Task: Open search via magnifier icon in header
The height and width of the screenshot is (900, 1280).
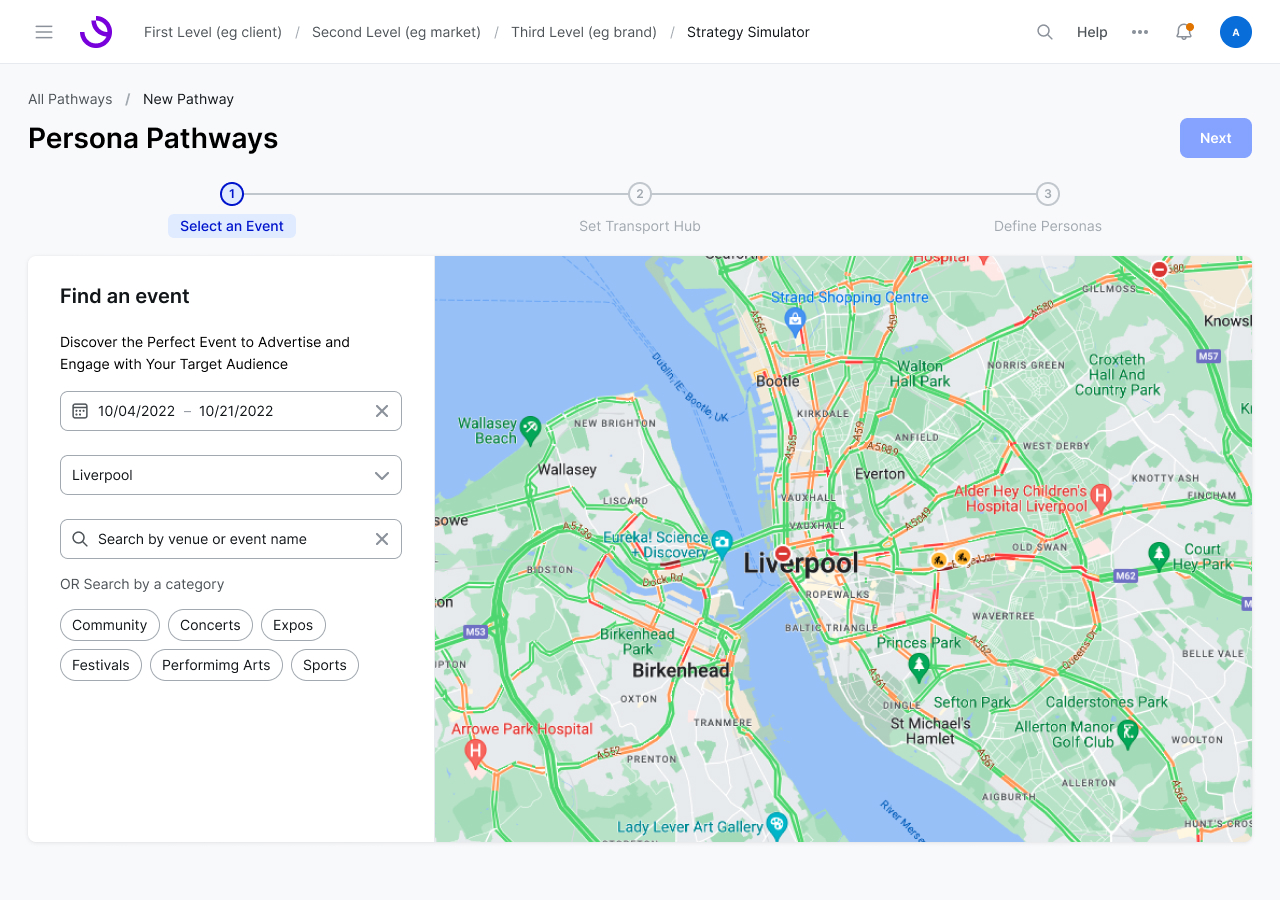Action: pos(1045,32)
